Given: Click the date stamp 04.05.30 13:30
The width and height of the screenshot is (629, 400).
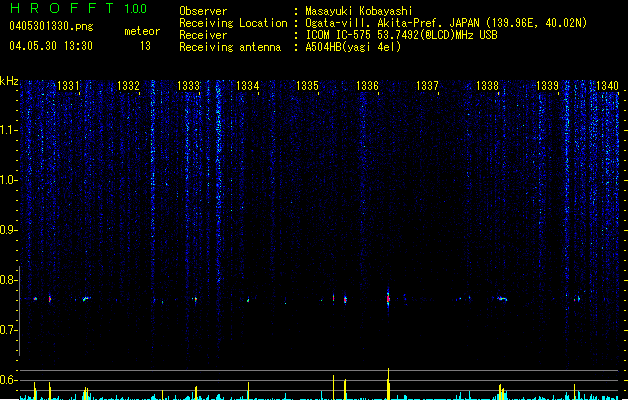Looking at the screenshot, I should pos(51,46).
